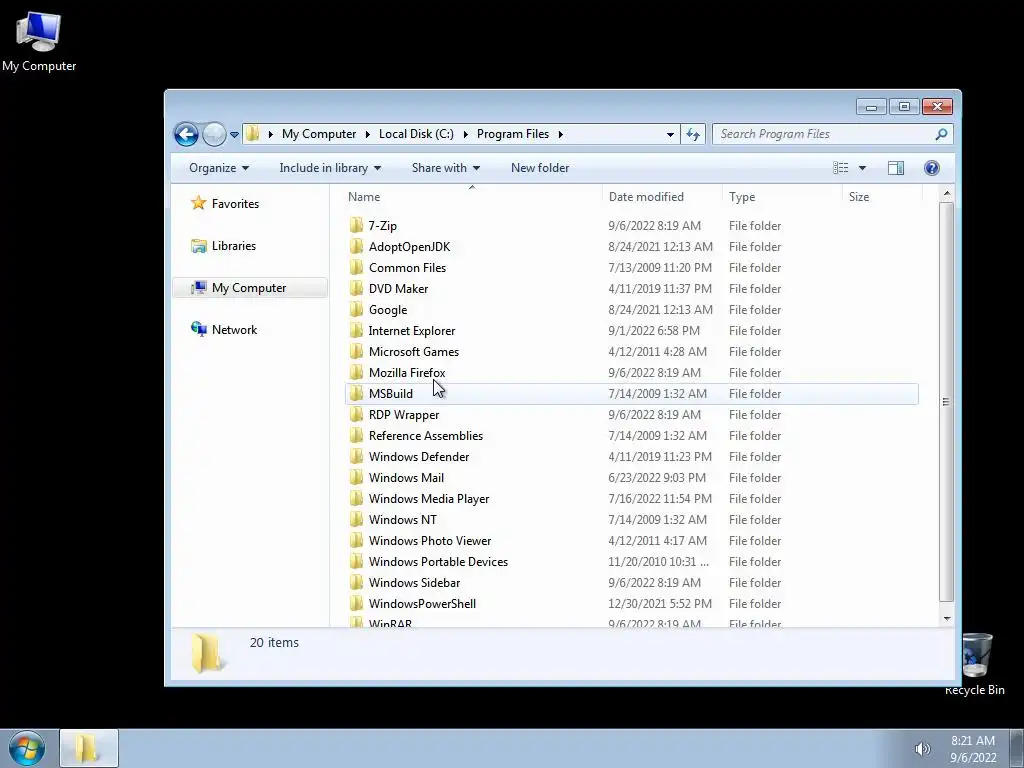Click the search magnifier icon

pos(941,134)
